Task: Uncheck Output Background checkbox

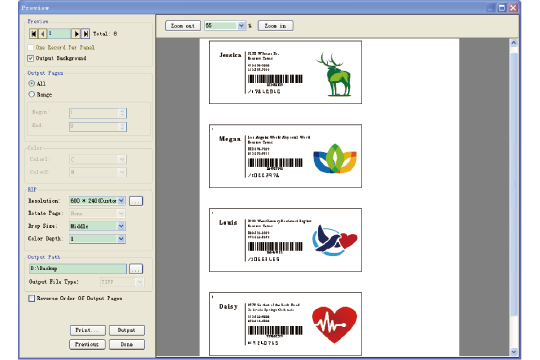Action: pos(31,58)
